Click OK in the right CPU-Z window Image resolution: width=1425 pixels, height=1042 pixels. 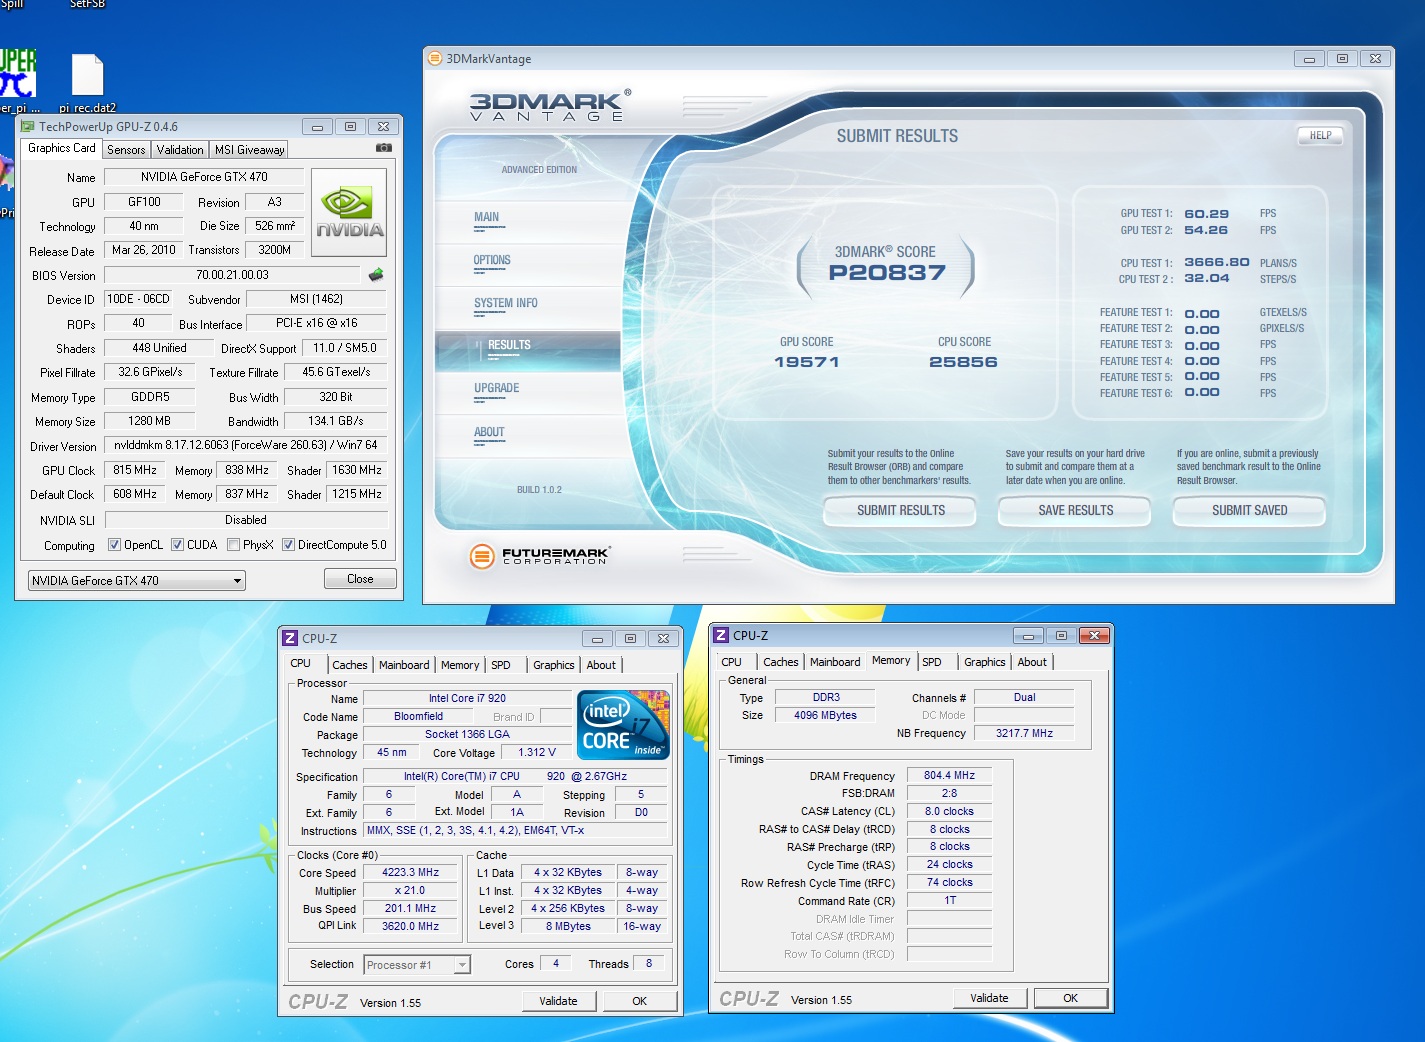pyautogui.click(x=1071, y=998)
